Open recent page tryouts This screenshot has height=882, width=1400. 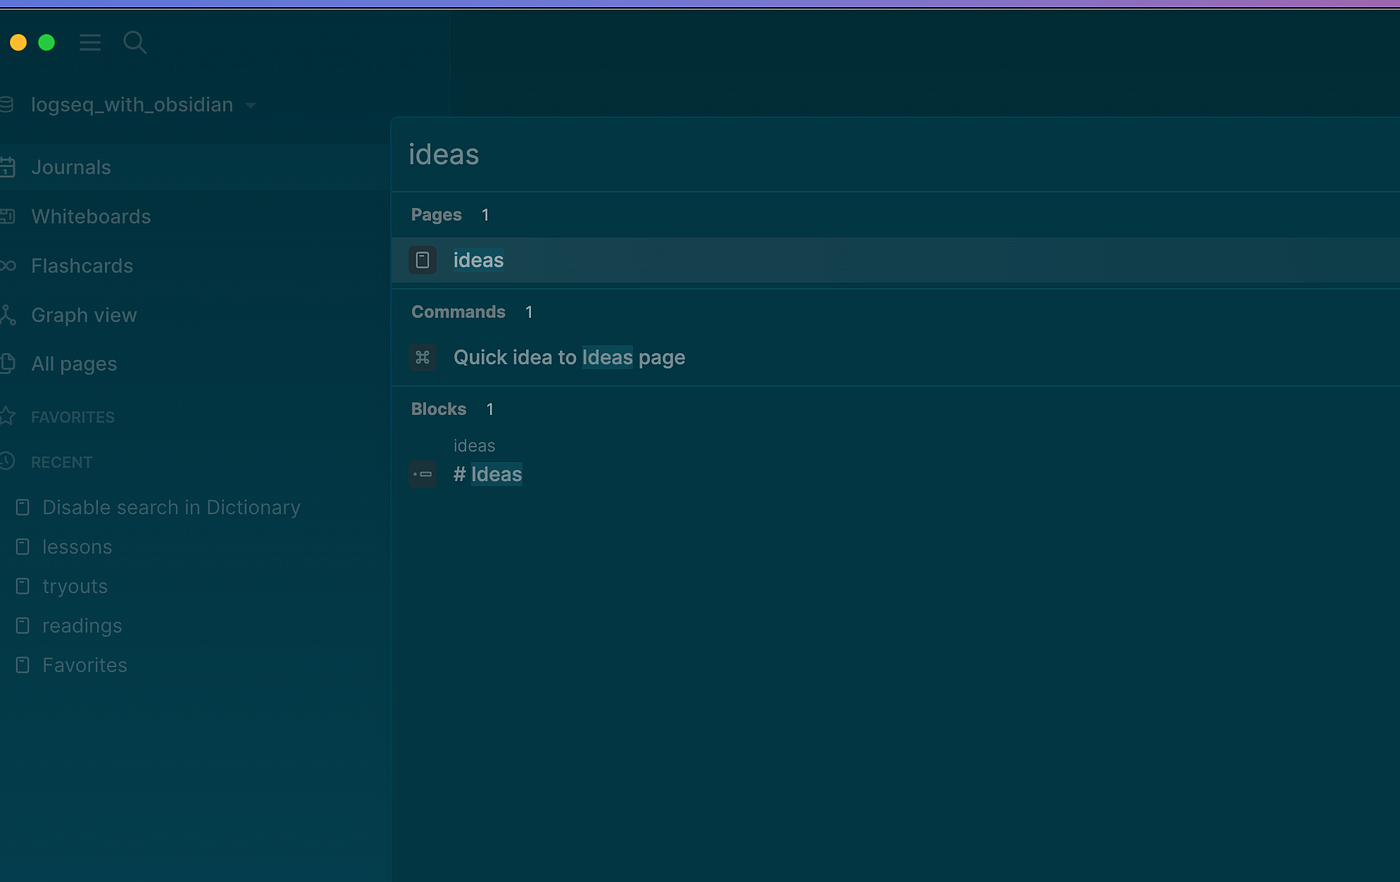point(75,587)
